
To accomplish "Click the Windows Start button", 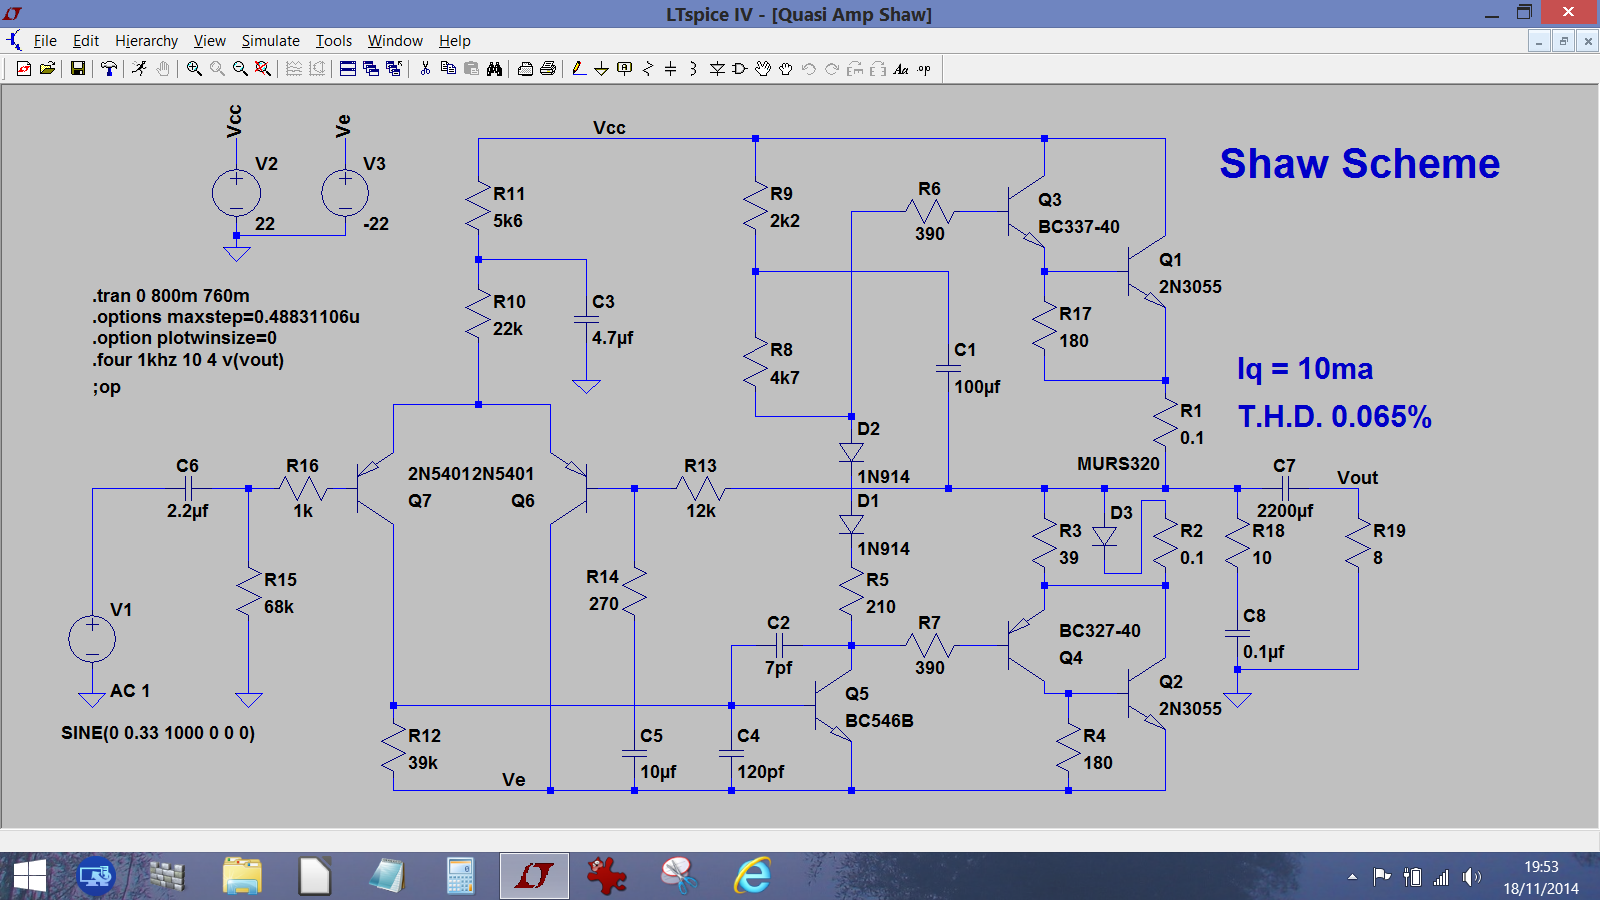I will (x=29, y=877).
